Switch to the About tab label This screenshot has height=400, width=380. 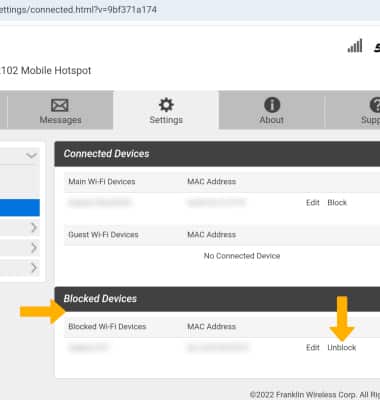[x=272, y=120]
